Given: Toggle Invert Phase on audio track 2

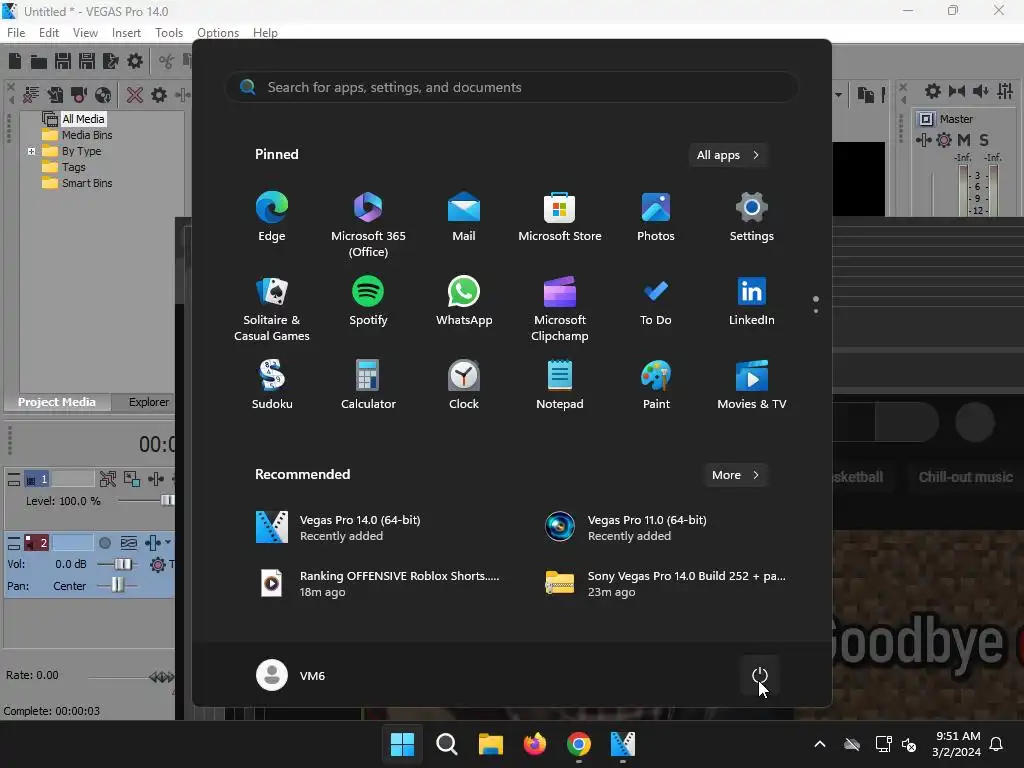Looking at the screenshot, I should (x=129, y=543).
